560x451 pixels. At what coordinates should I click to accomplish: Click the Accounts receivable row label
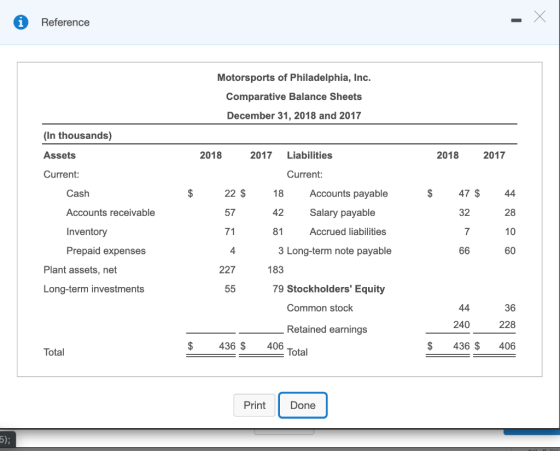111,213
